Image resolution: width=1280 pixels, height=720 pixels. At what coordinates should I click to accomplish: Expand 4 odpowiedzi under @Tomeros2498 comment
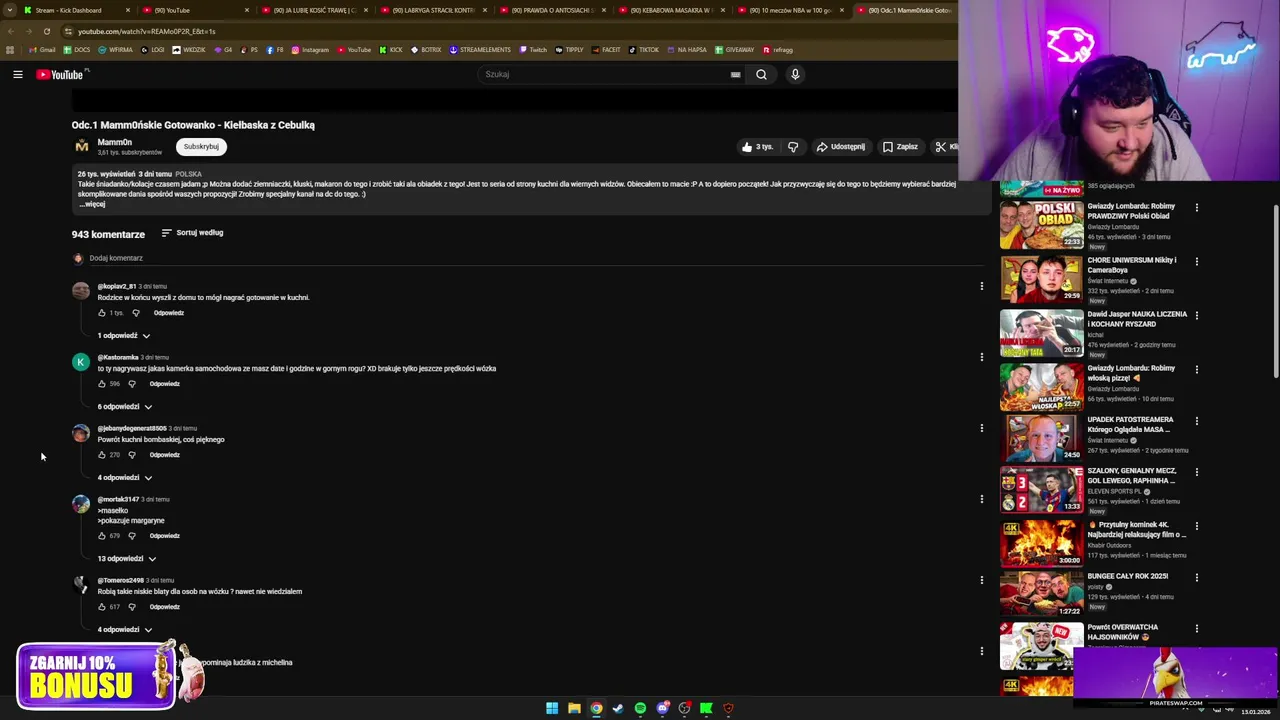pos(125,630)
